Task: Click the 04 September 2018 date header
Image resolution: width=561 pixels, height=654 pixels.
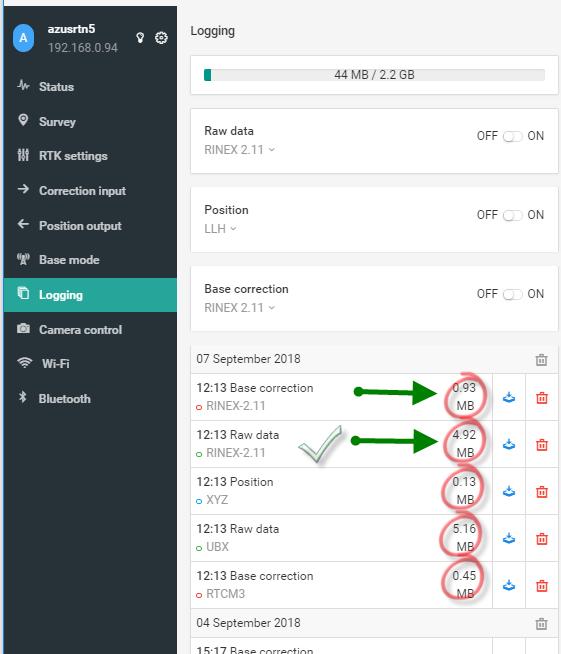Action: (x=249, y=623)
